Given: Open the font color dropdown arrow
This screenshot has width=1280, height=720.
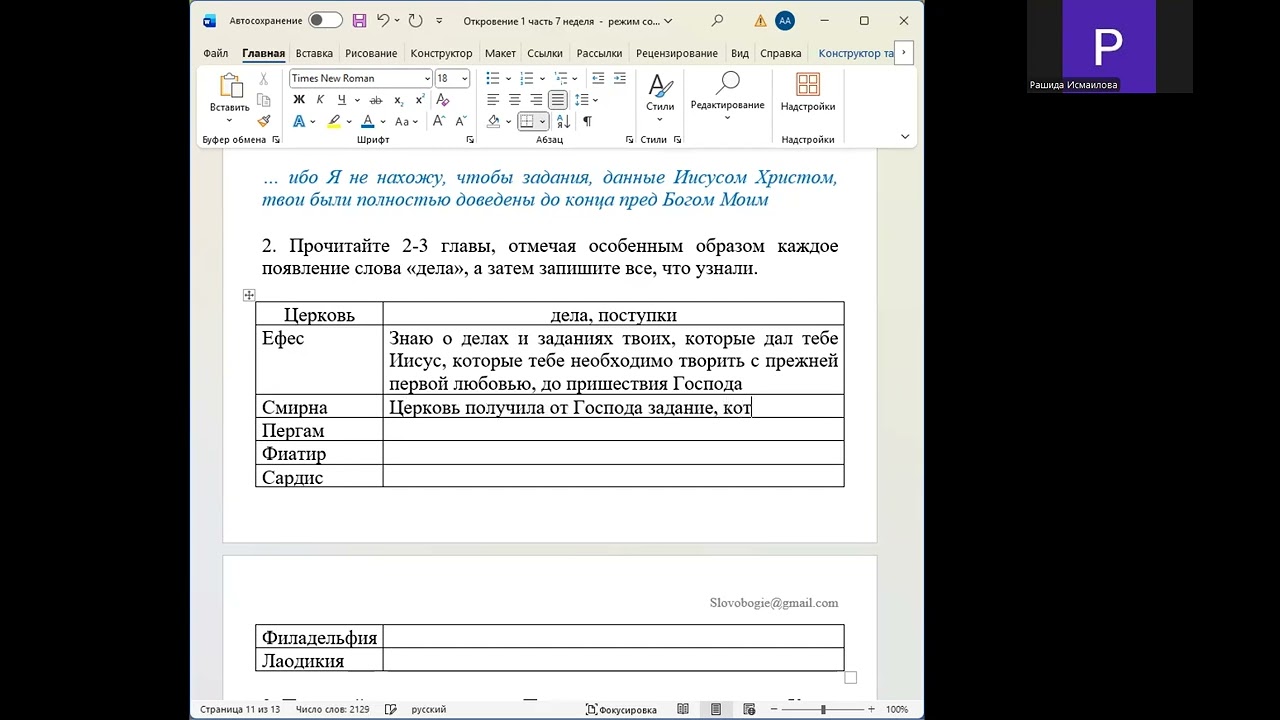Looking at the screenshot, I should click(383, 122).
